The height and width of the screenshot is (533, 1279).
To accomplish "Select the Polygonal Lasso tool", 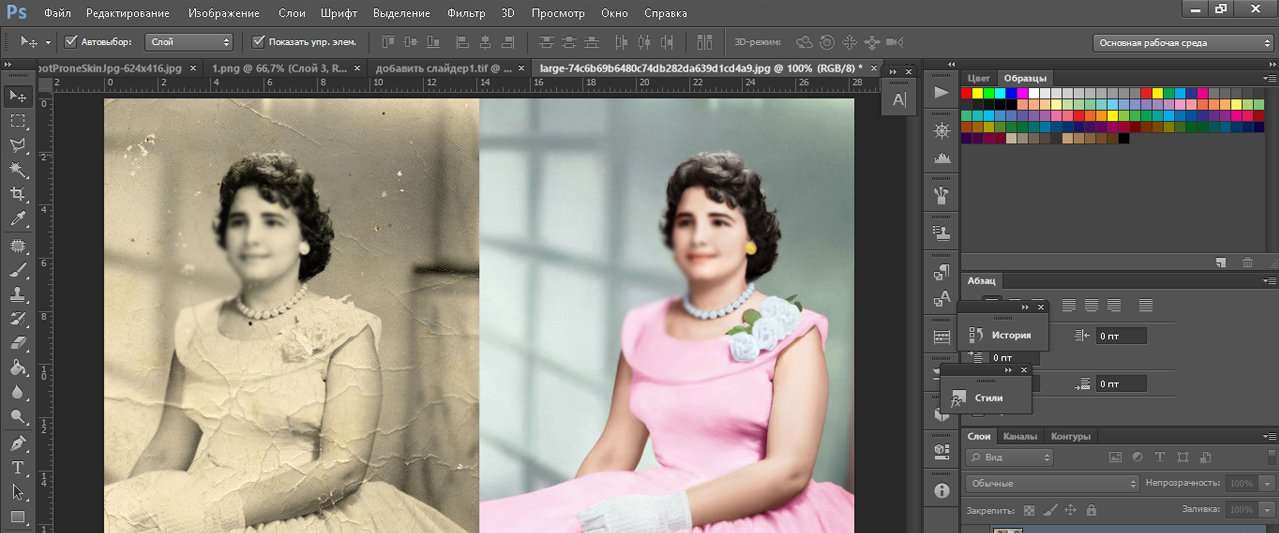I will [x=18, y=146].
